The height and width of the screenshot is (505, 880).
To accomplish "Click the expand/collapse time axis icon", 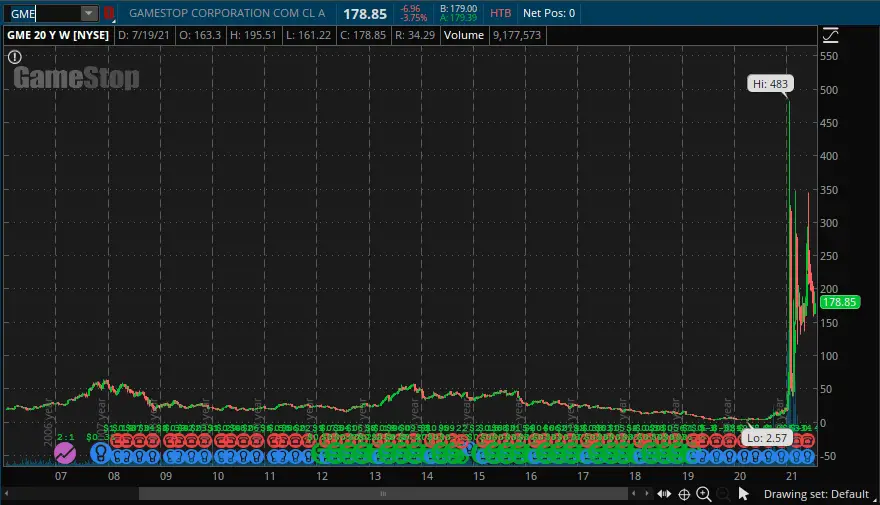I will pyautogui.click(x=664, y=494).
